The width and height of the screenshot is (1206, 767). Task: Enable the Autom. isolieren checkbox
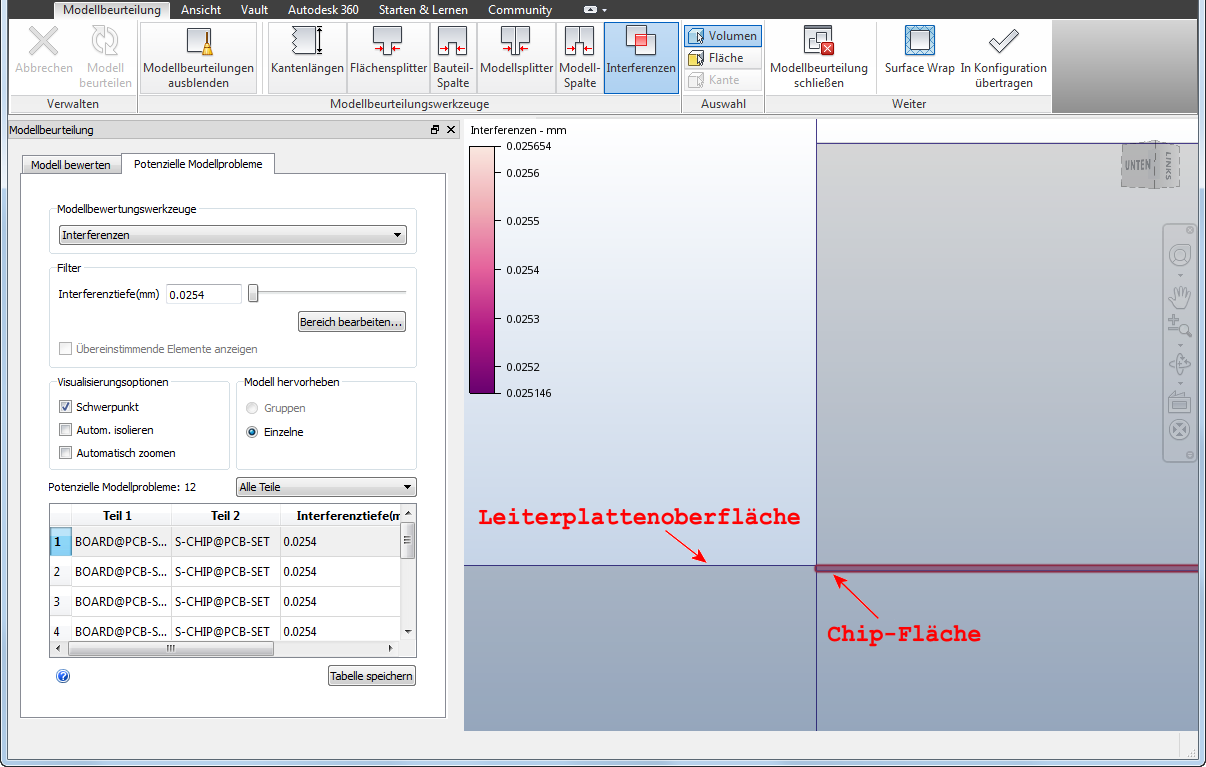coord(66,430)
